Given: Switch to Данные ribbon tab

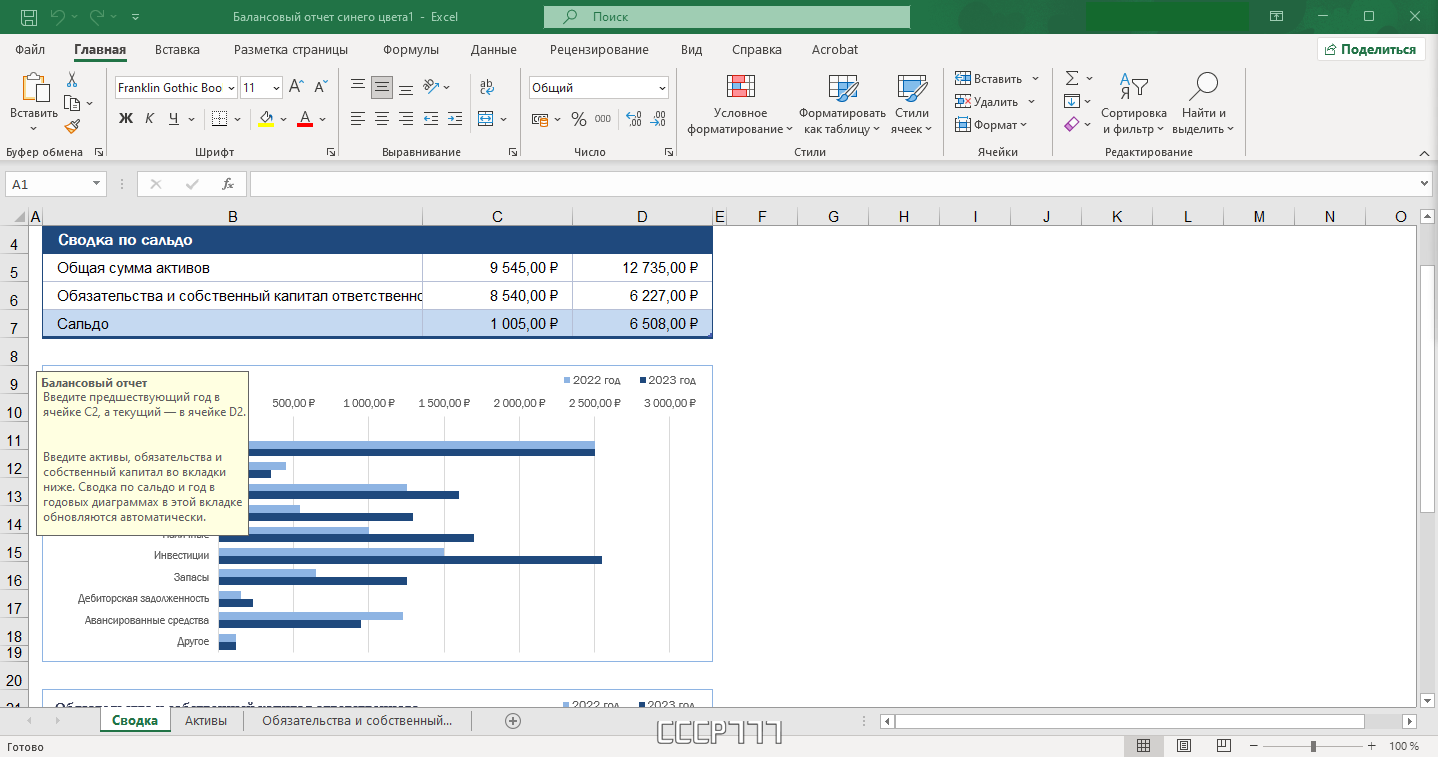Looking at the screenshot, I should click(494, 50).
